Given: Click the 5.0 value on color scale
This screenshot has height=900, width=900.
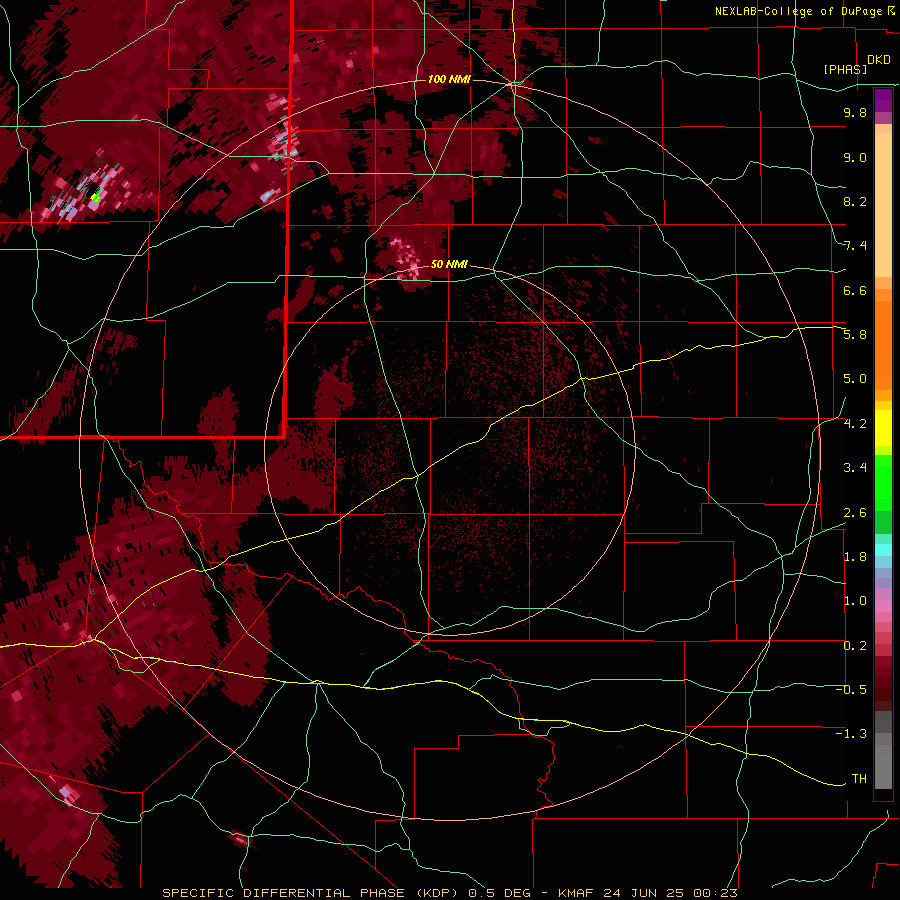Looking at the screenshot, I should [855, 379].
